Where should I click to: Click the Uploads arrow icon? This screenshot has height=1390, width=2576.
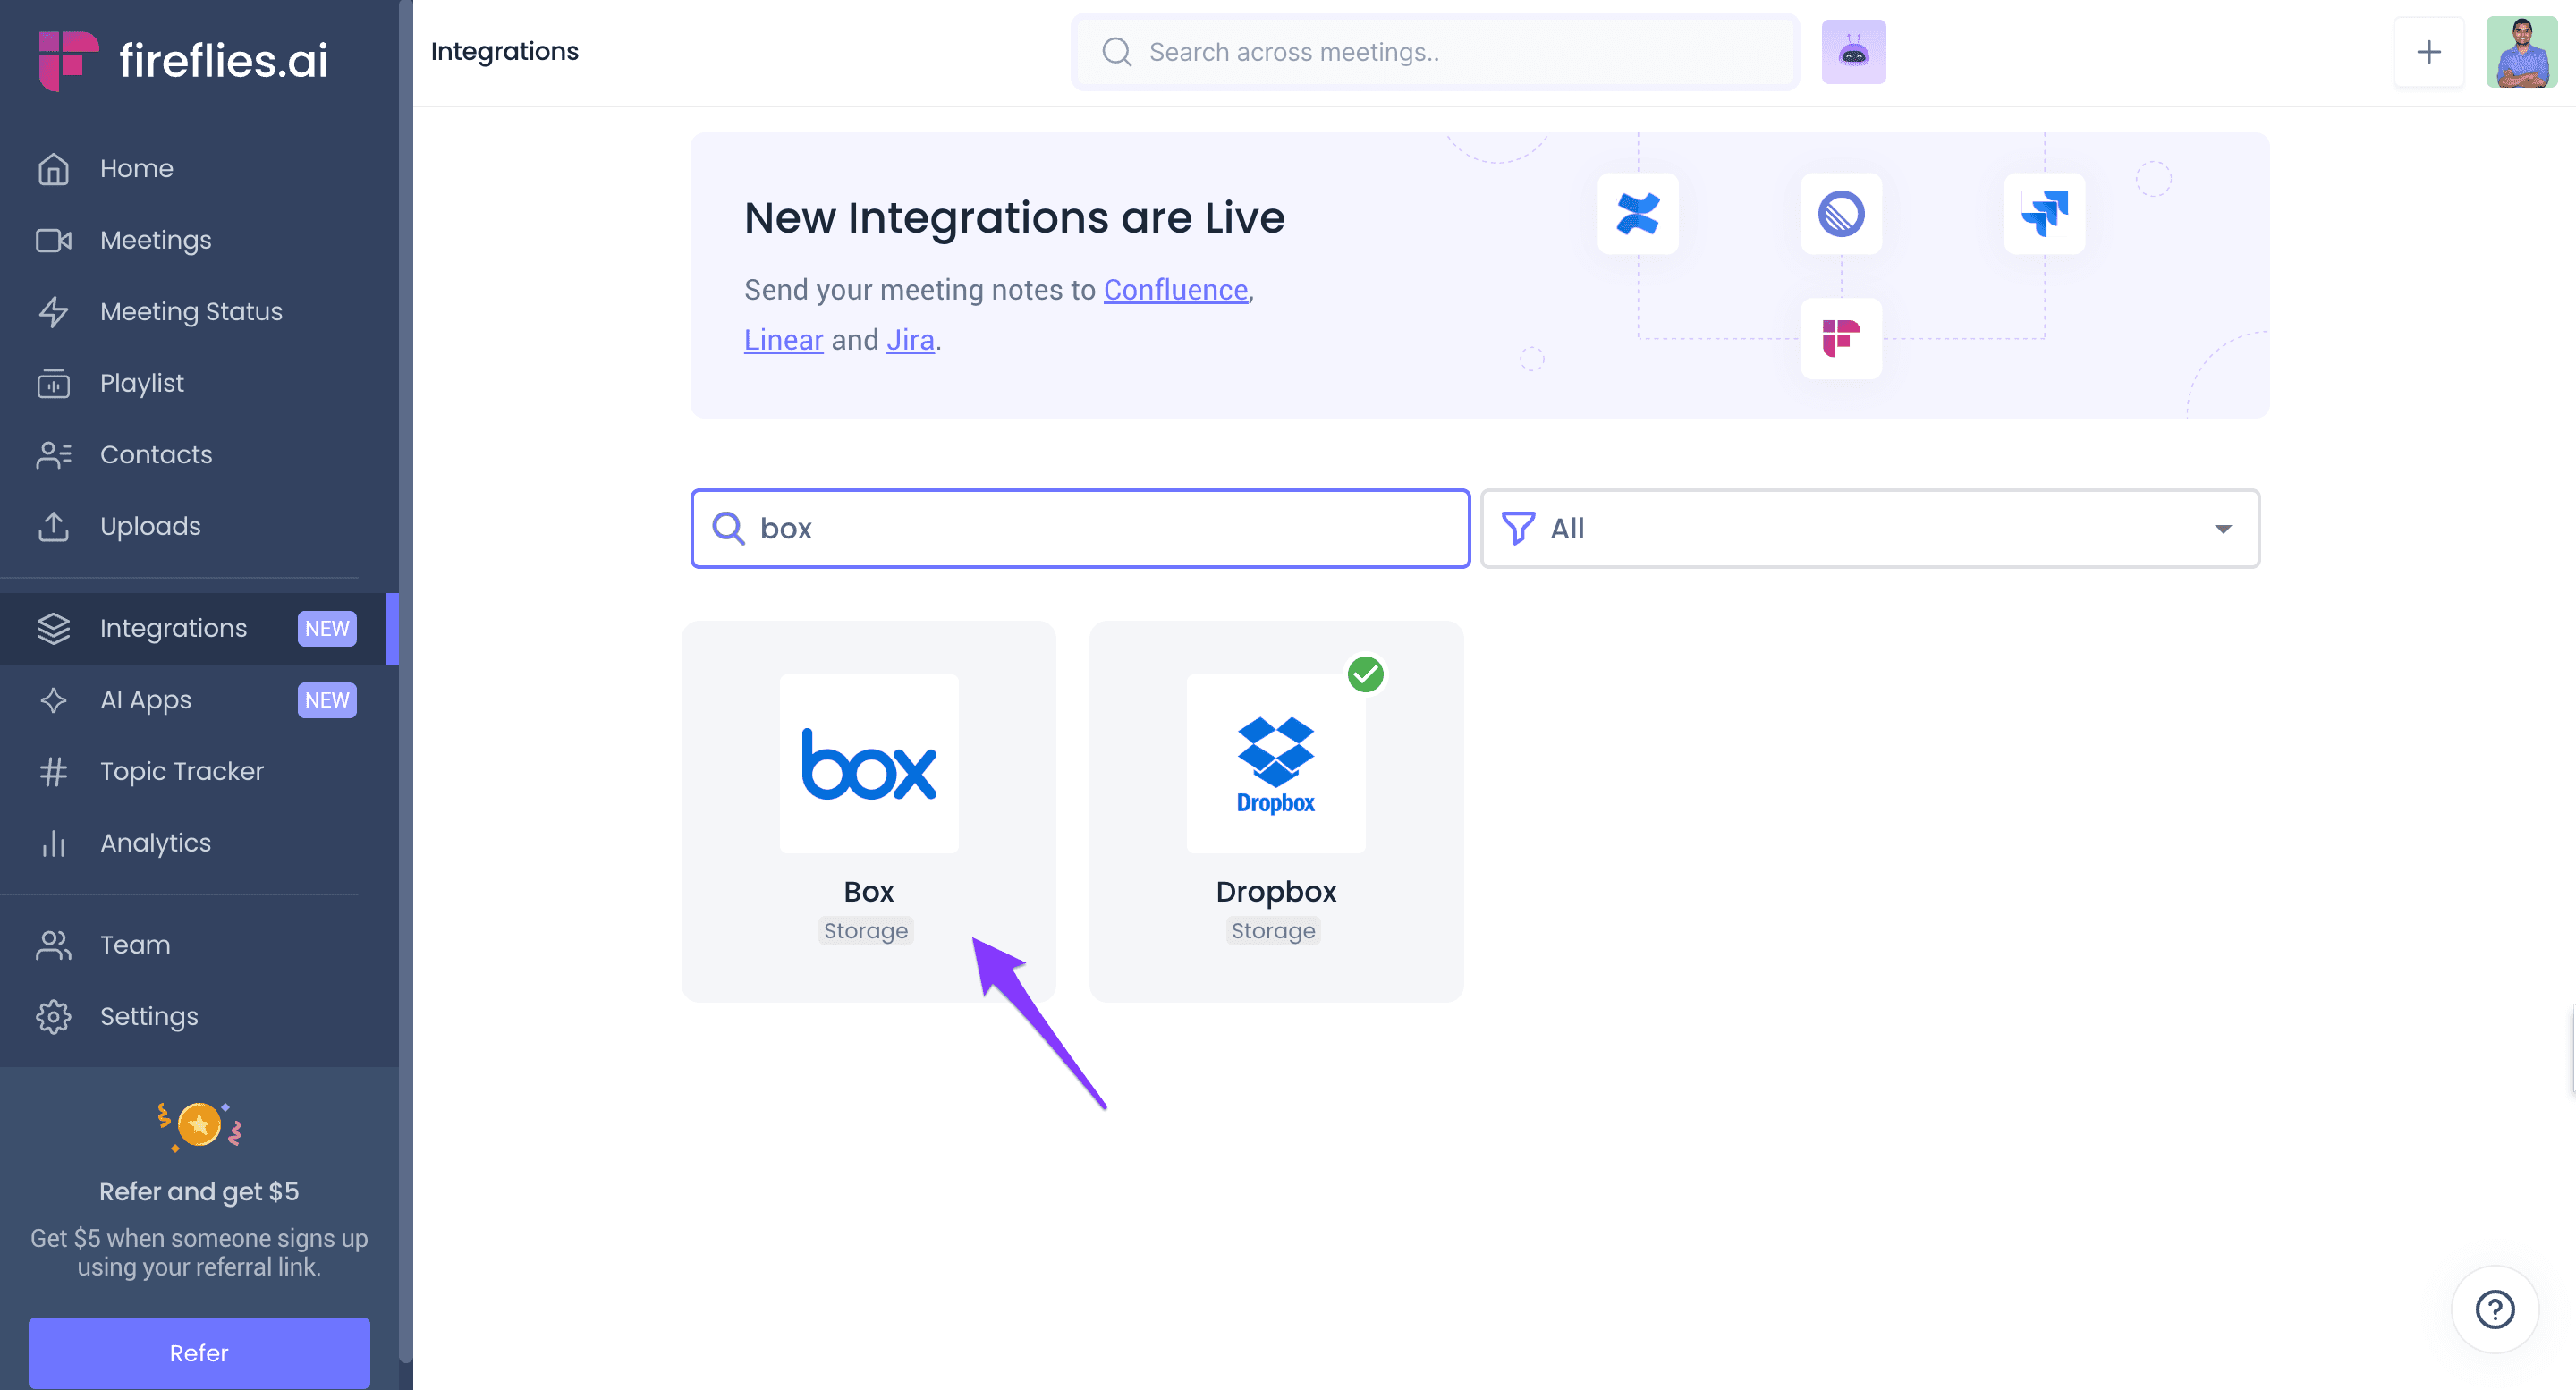click(53, 526)
